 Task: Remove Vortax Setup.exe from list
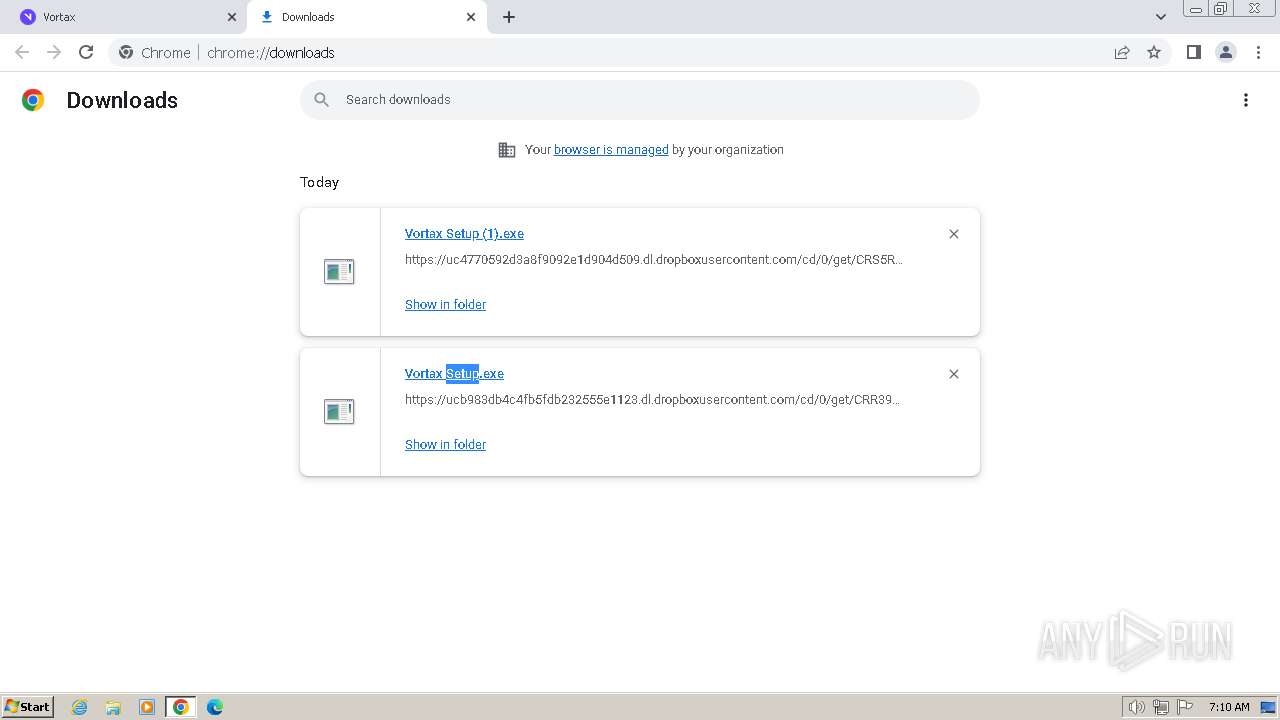(x=954, y=374)
